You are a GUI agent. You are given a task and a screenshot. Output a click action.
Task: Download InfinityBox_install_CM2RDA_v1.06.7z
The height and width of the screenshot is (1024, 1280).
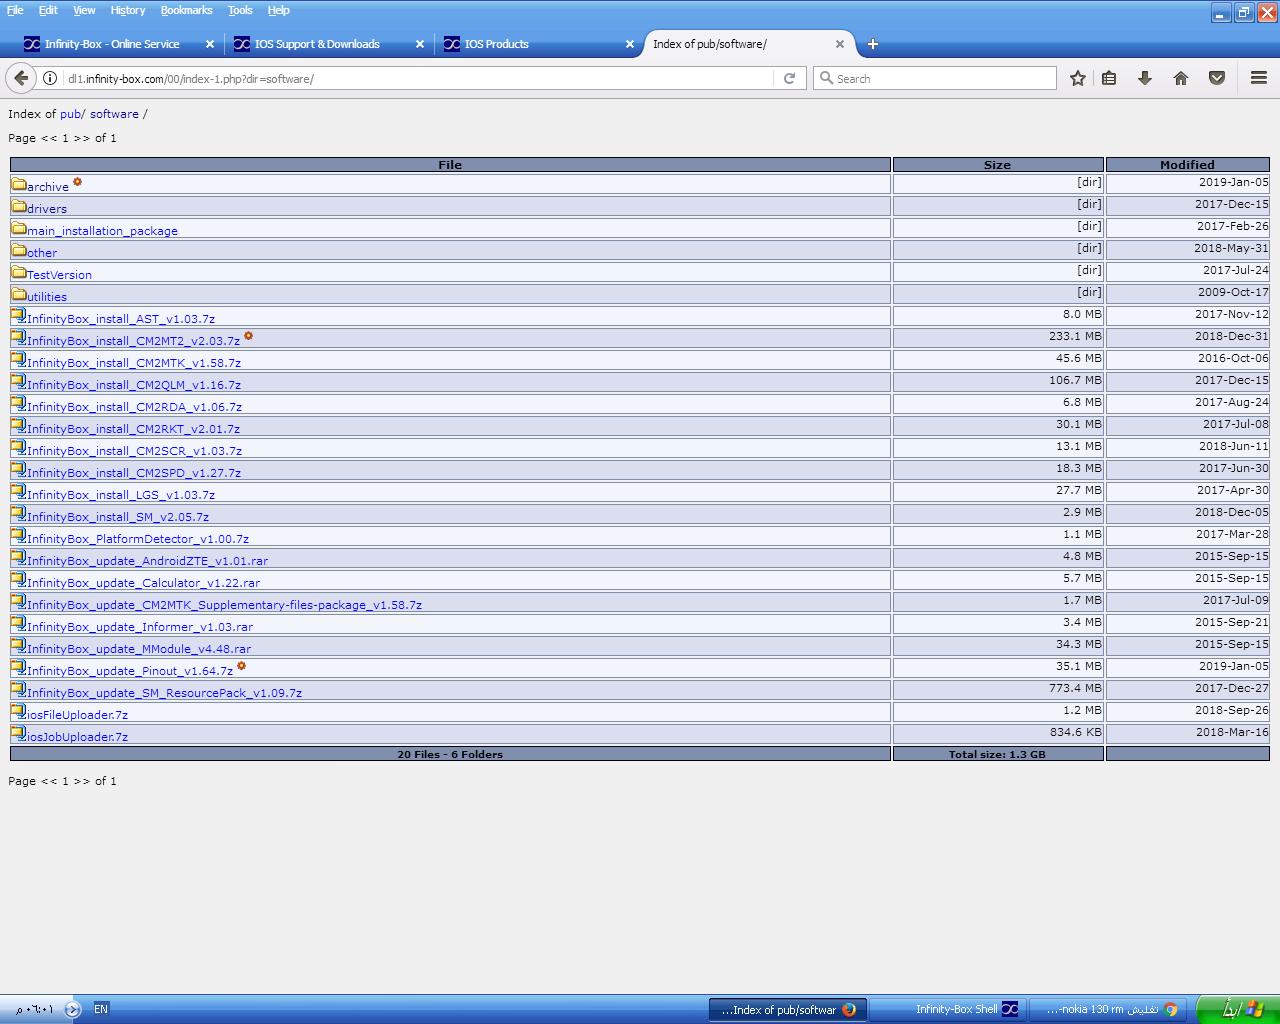134,407
